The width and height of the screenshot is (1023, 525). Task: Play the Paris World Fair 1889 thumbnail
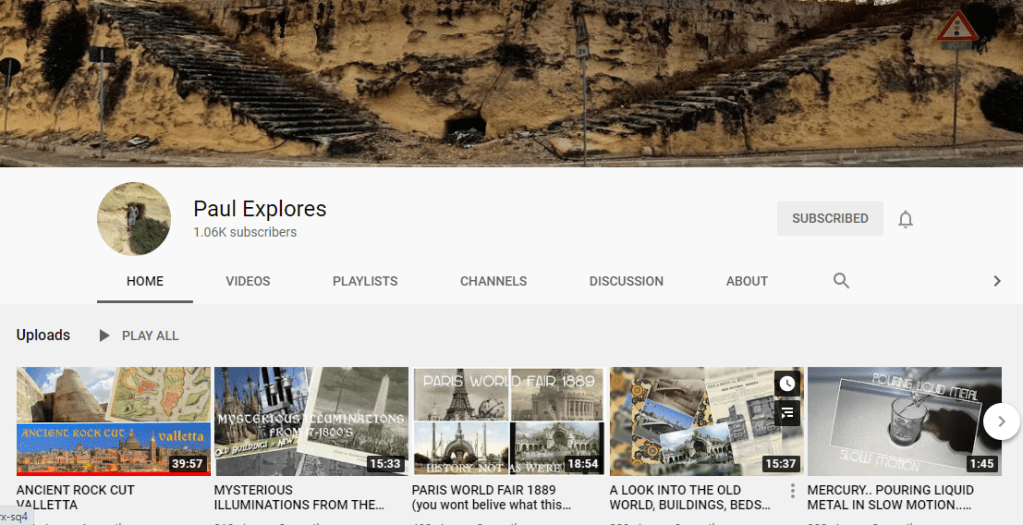[508, 421]
